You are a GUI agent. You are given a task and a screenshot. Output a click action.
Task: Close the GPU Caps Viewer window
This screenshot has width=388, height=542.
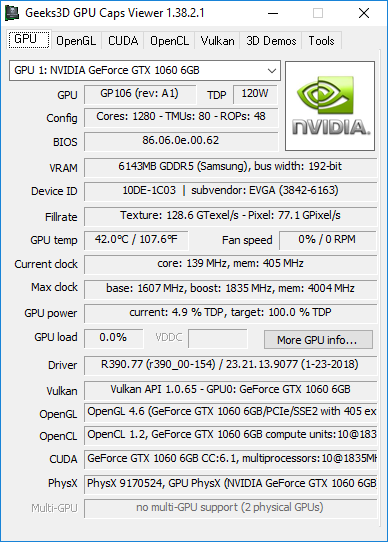click(364, 13)
